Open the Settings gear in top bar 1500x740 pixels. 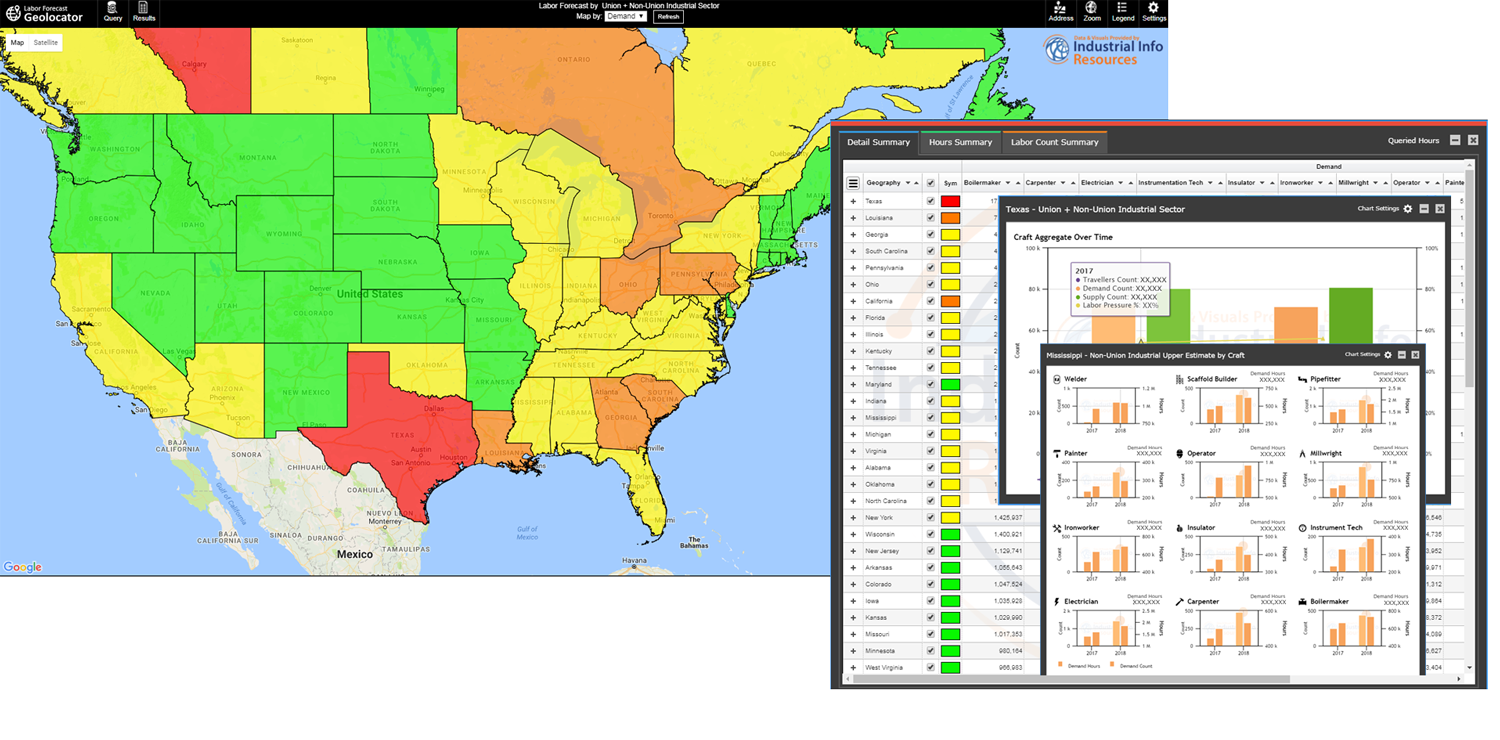click(x=1153, y=11)
